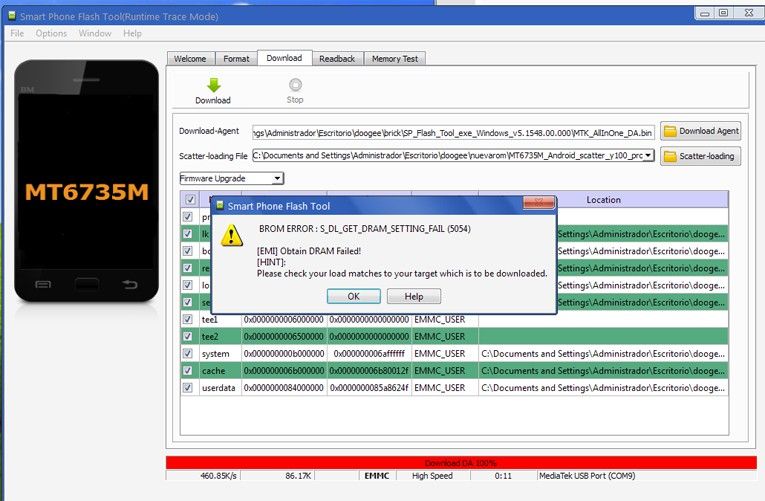Toggle the select-all header checkbox

click(x=190, y=200)
